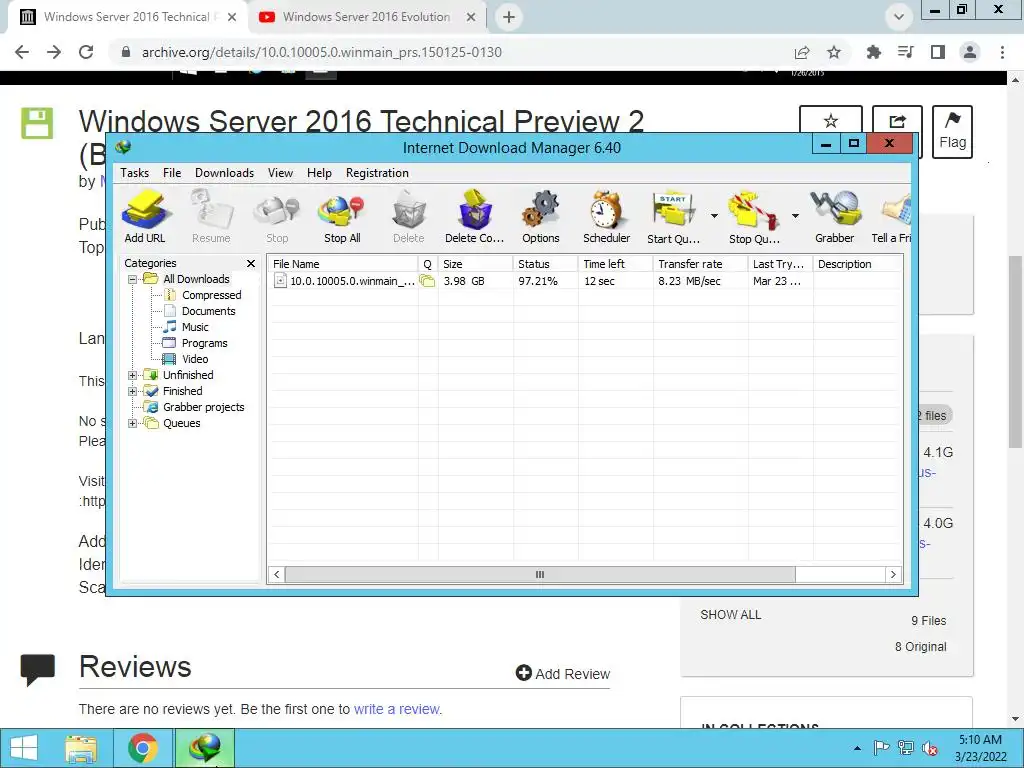Favorite the archive item with star button
Viewport: 1024px width, 768px height.
[831, 121]
